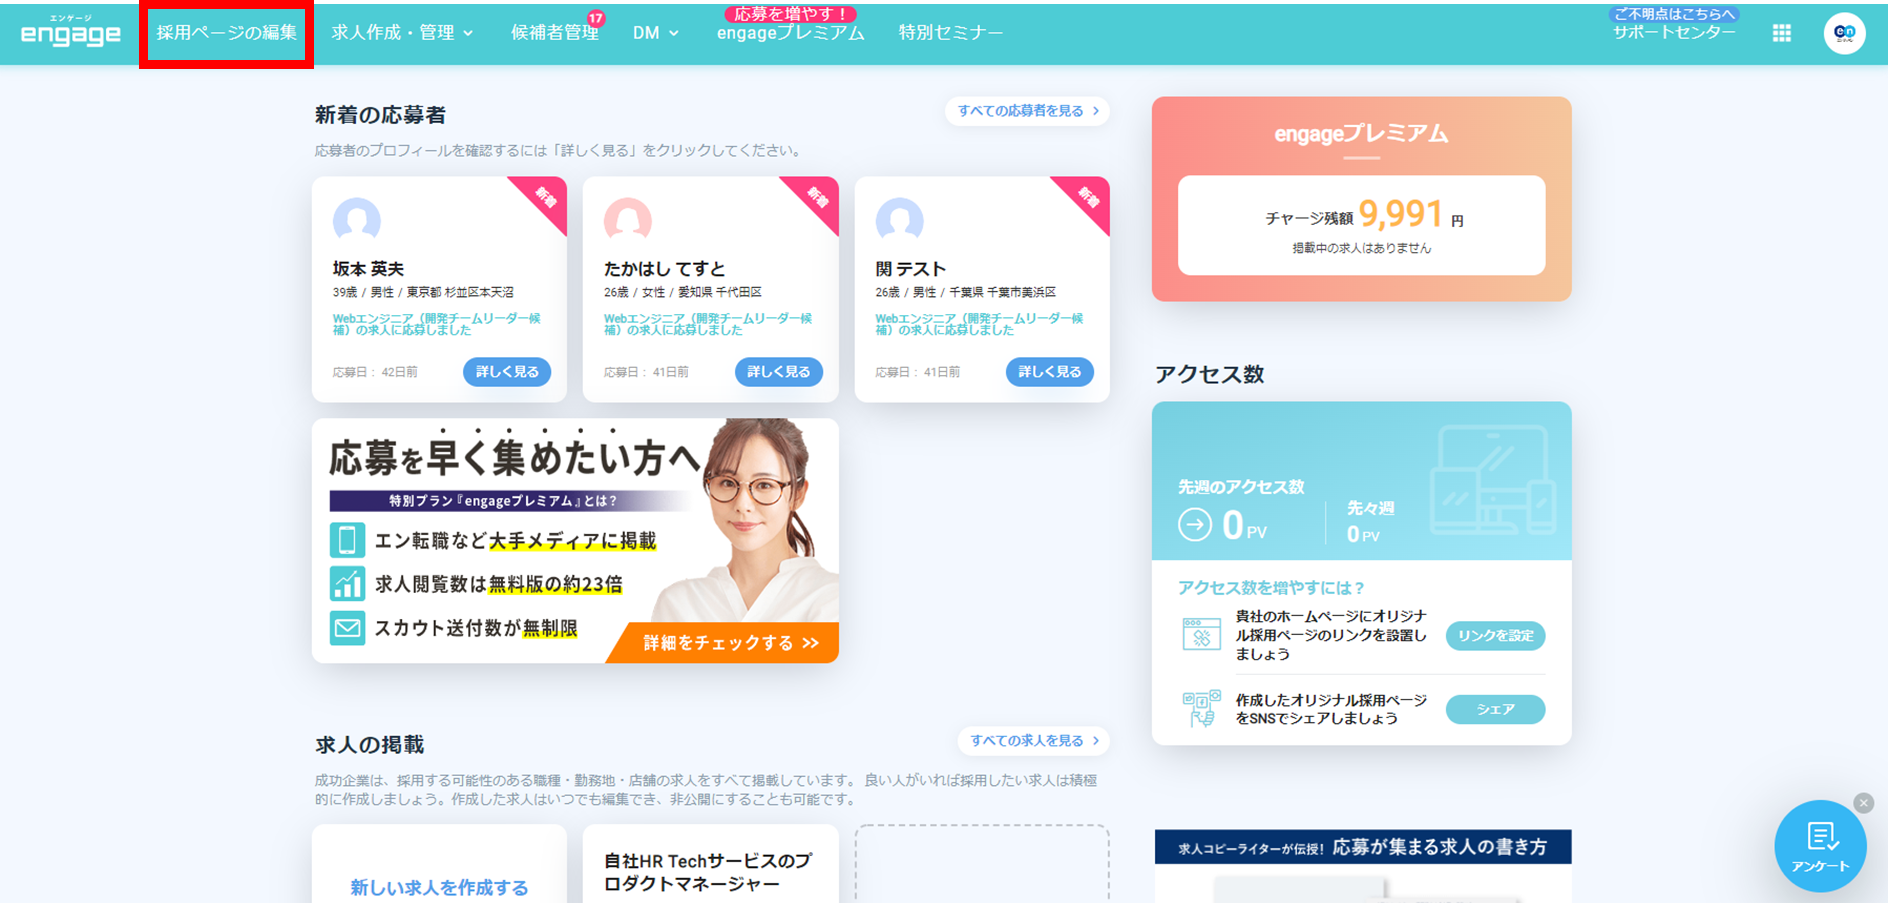This screenshot has height=903, width=1888.
Task: Open サポートセンター link
Action: [x=1674, y=32]
